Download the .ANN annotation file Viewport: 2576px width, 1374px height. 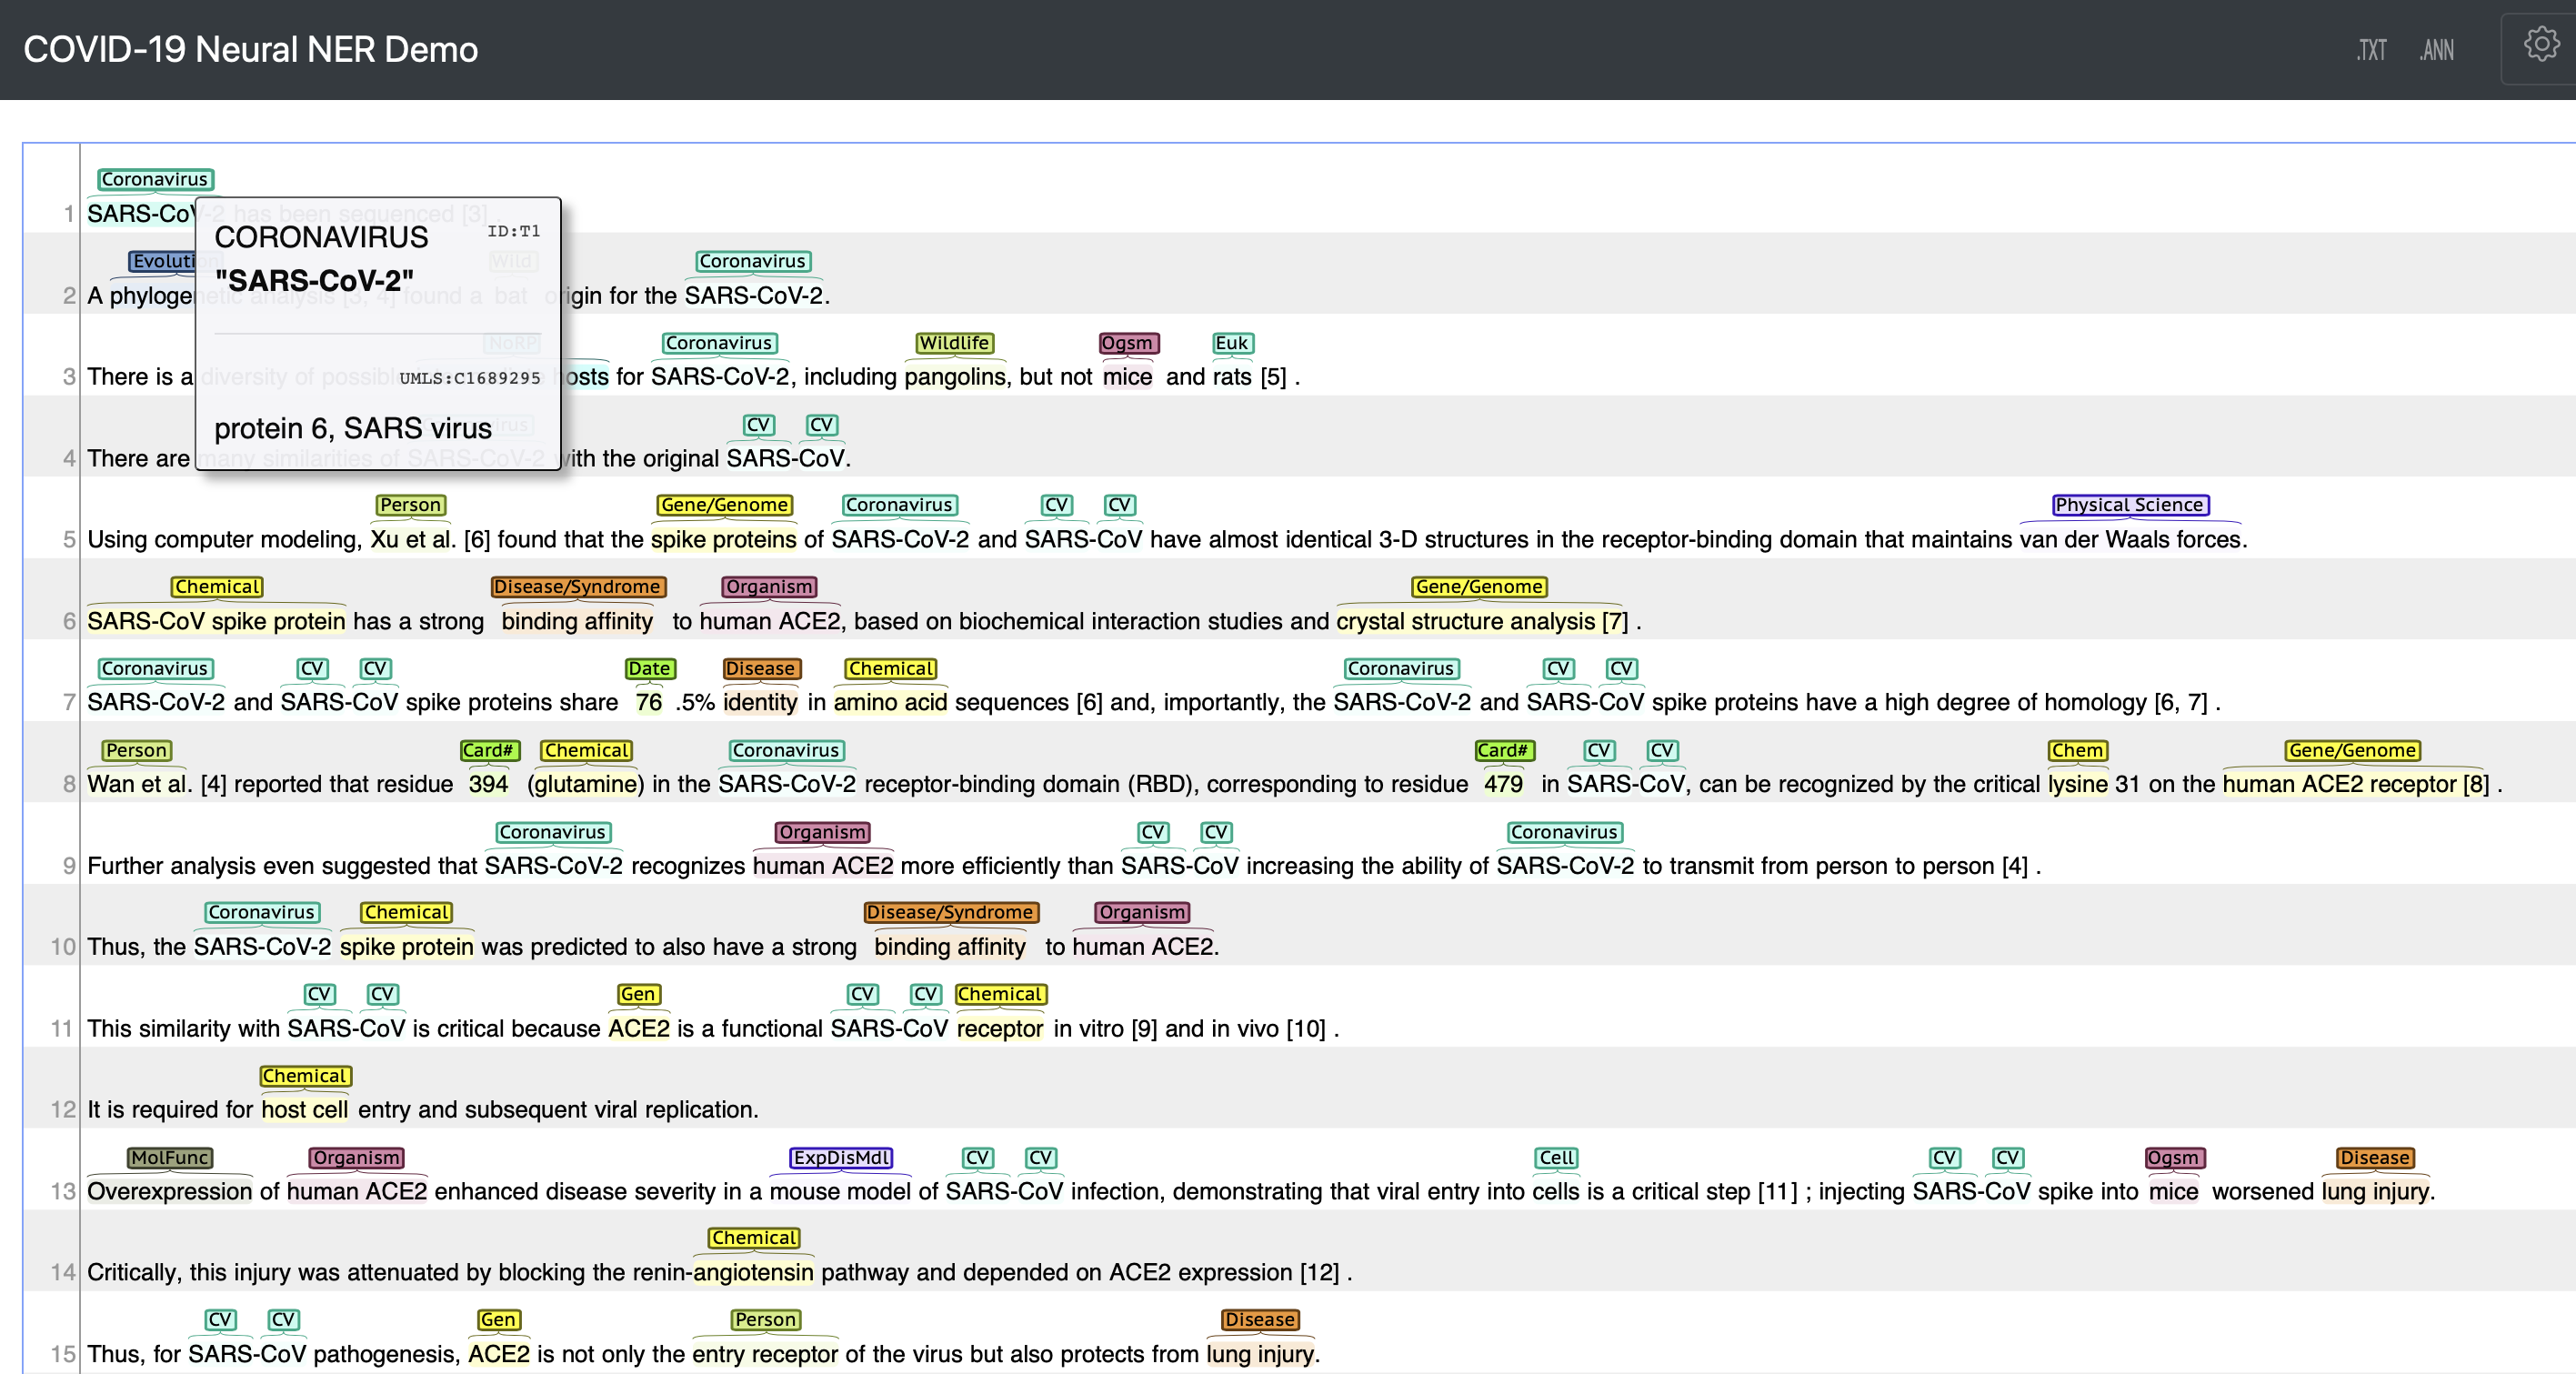tap(2437, 50)
